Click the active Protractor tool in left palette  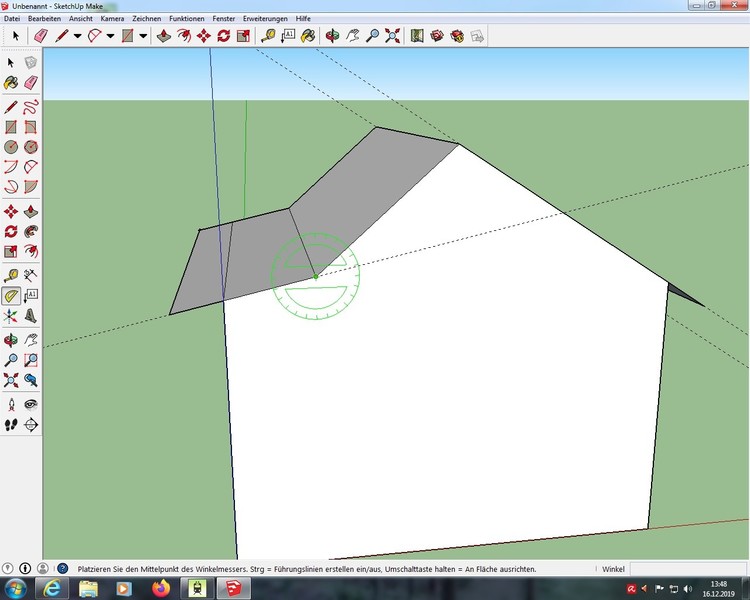(x=11, y=296)
